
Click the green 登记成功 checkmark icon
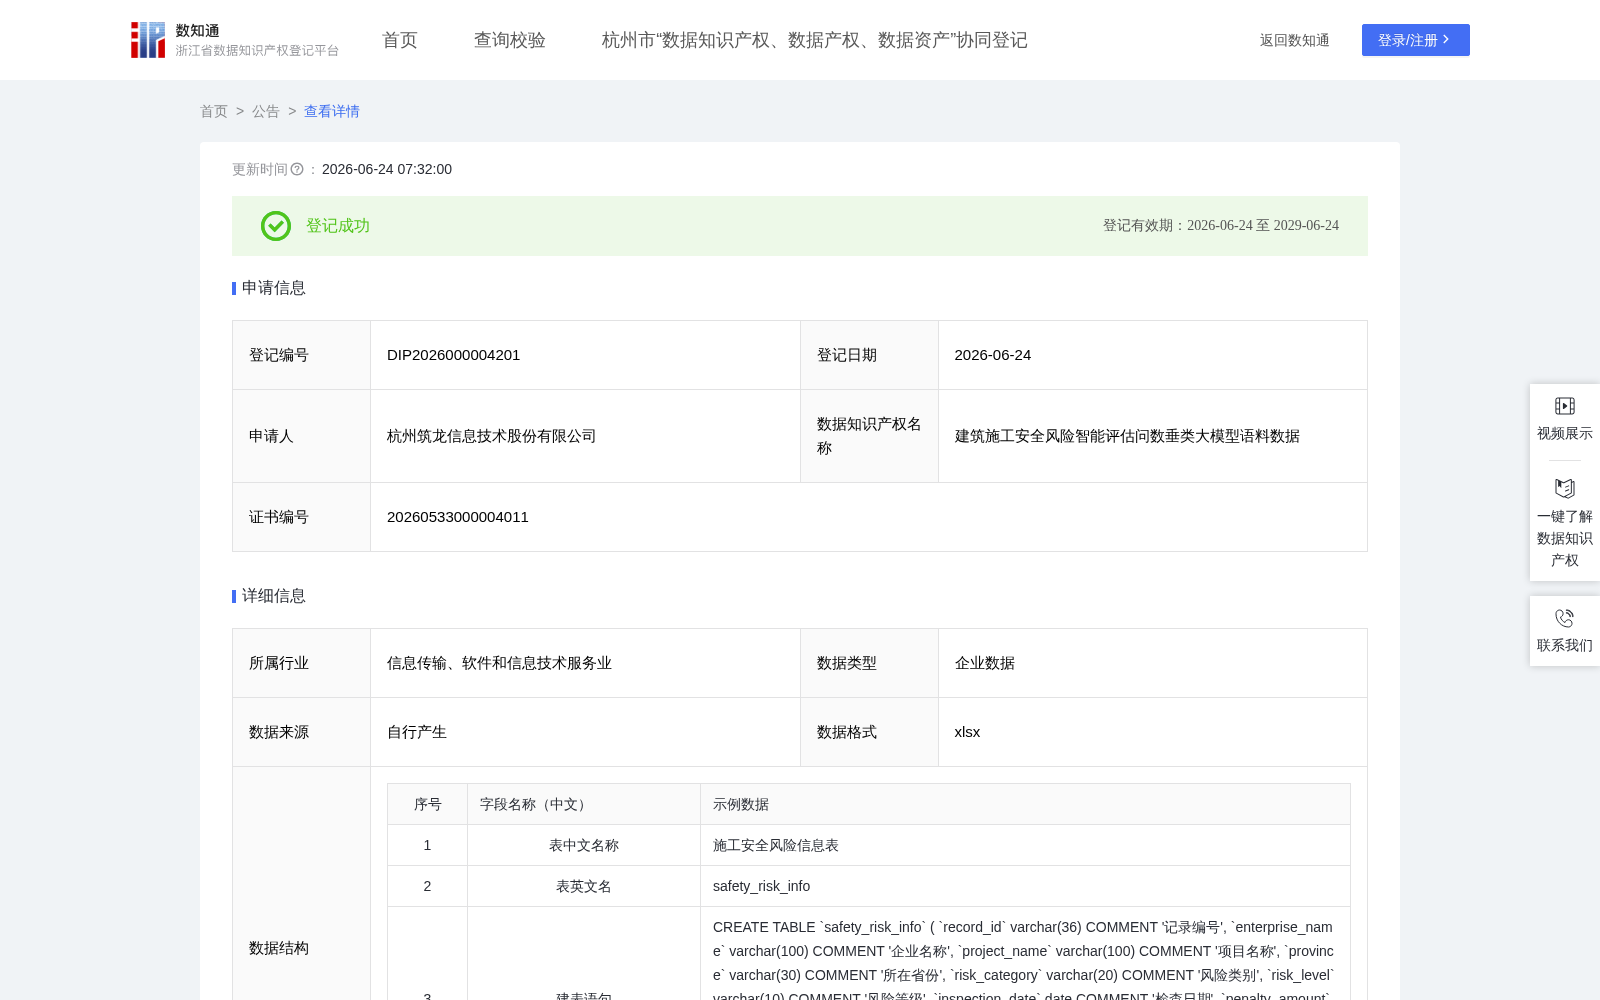[276, 226]
